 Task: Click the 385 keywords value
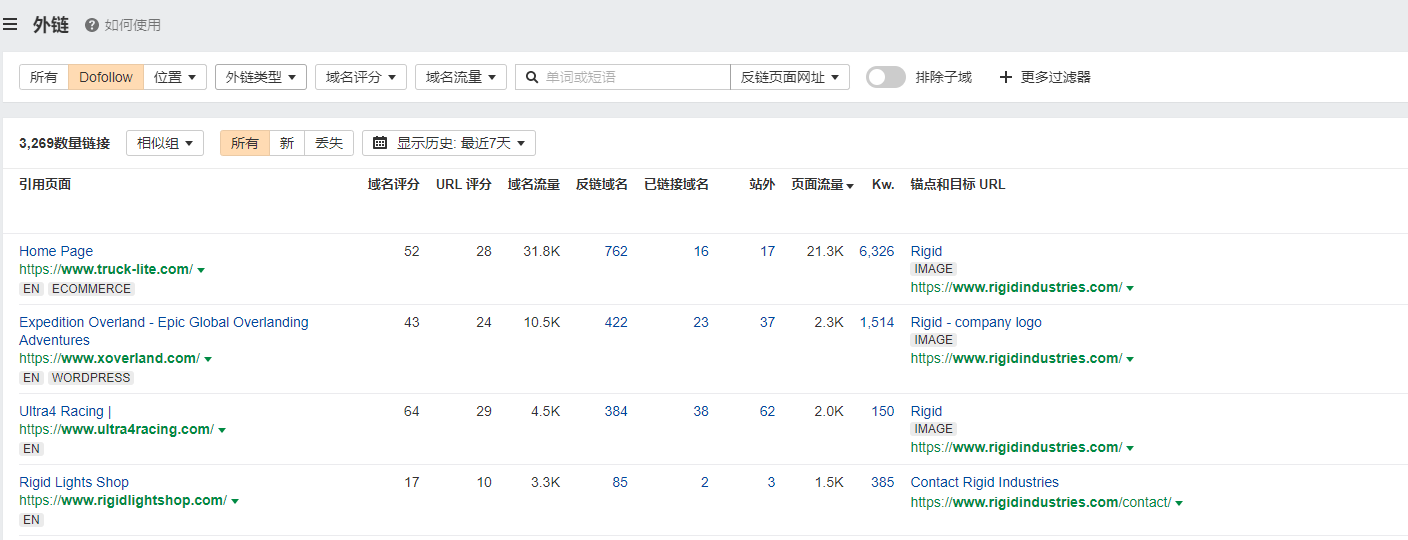(x=883, y=482)
